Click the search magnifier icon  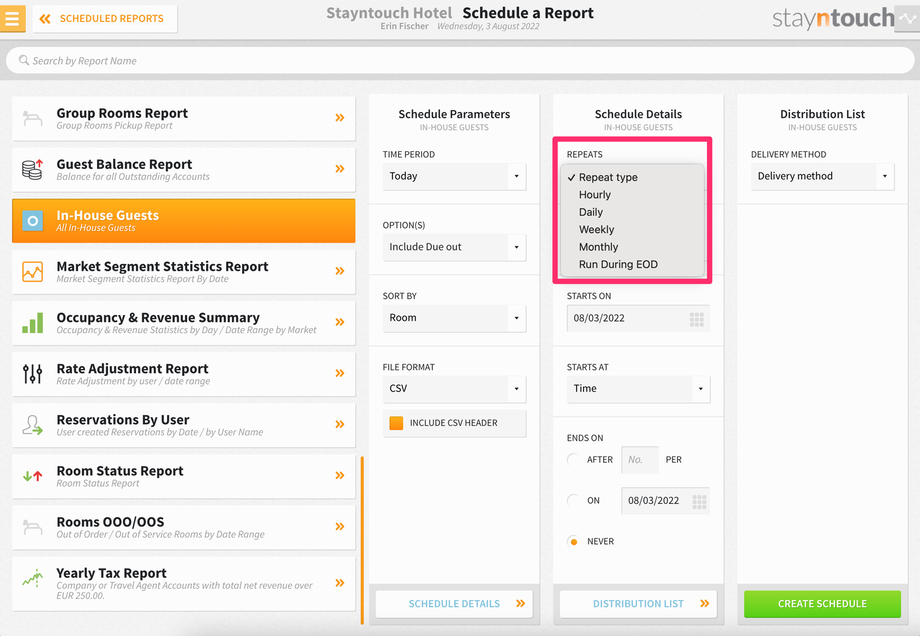tap(23, 60)
